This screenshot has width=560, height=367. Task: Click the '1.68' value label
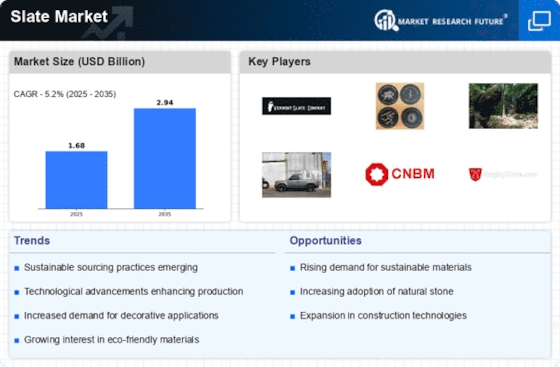click(76, 145)
